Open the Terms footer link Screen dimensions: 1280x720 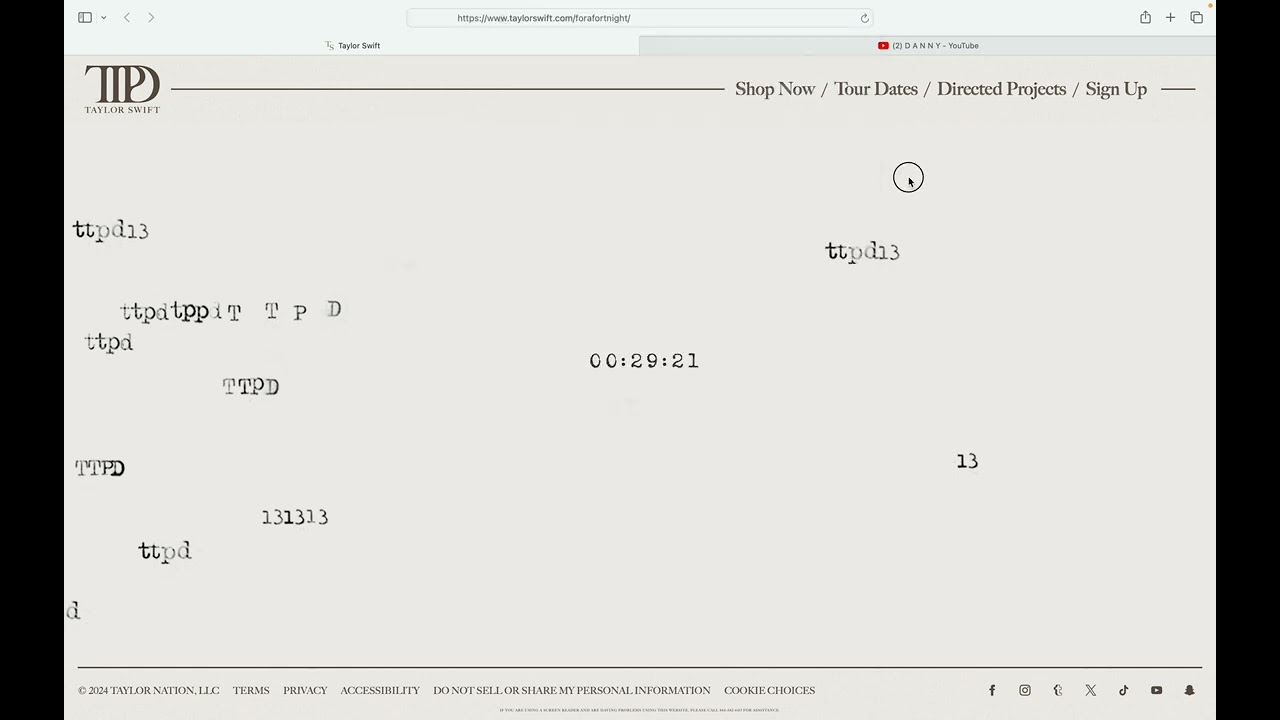[251, 690]
